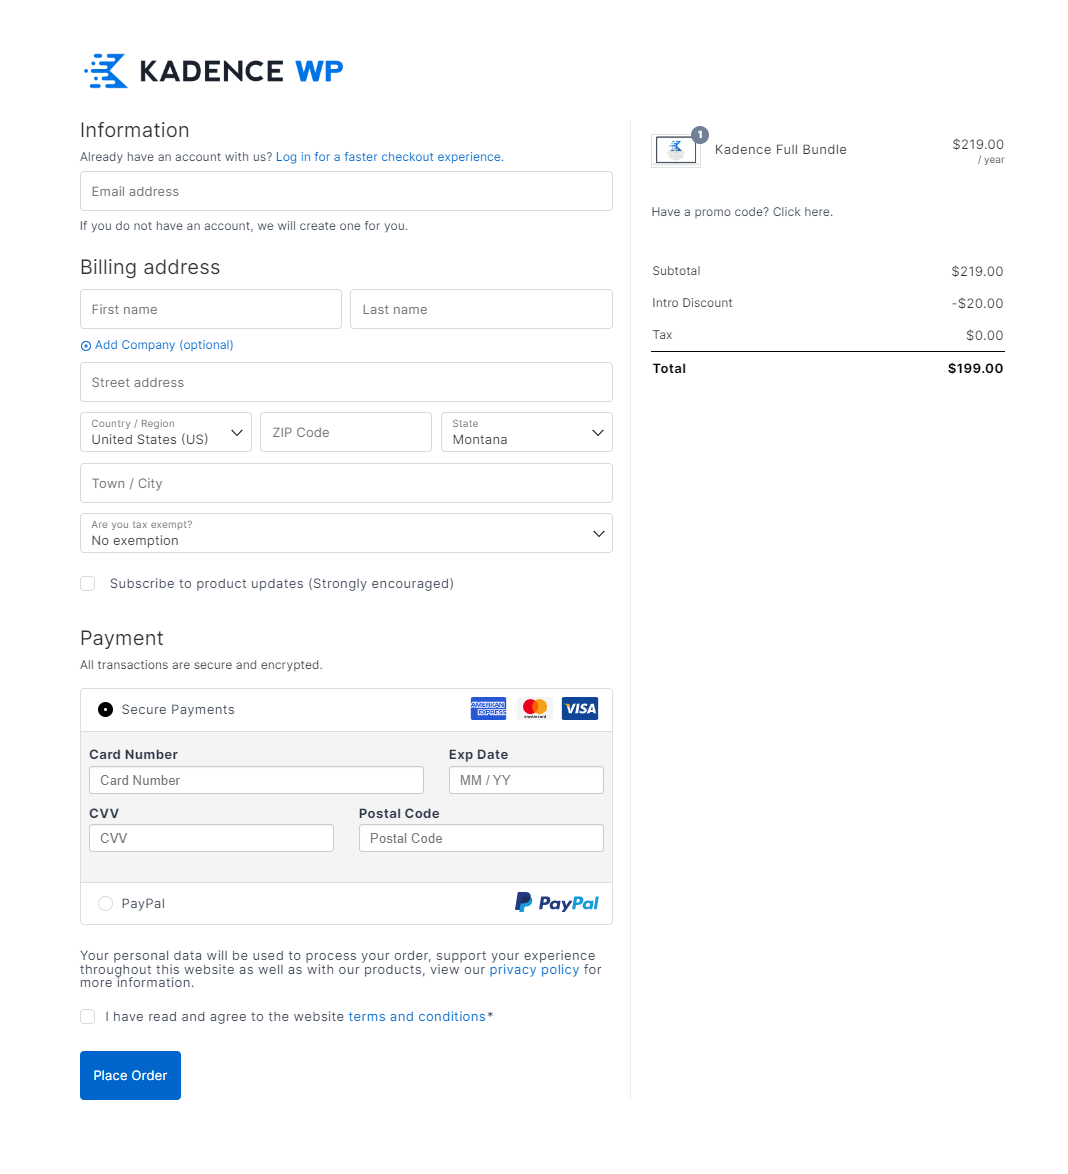Select the PayPal payment radio button
Viewport: 1068px width, 1174px height.
coord(105,903)
